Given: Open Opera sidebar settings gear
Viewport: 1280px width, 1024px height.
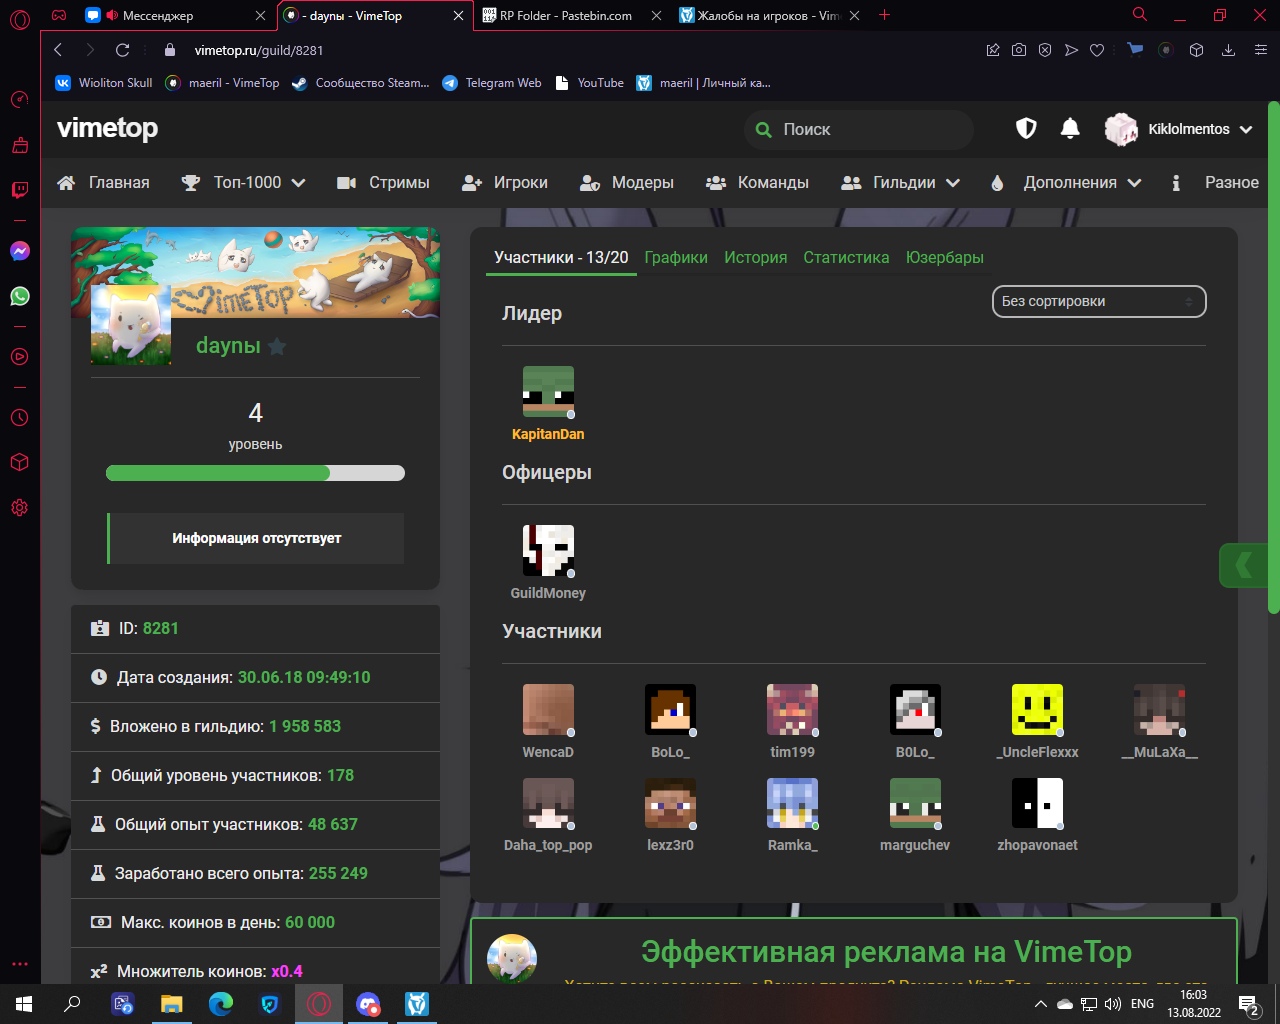Looking at the screenshot, I should click(20, 508).
